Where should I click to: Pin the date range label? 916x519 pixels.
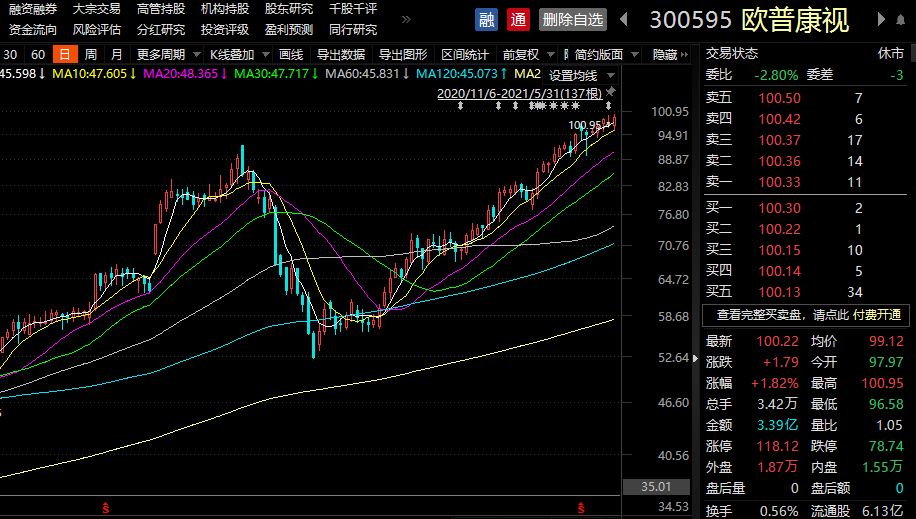tap(610, 92)
